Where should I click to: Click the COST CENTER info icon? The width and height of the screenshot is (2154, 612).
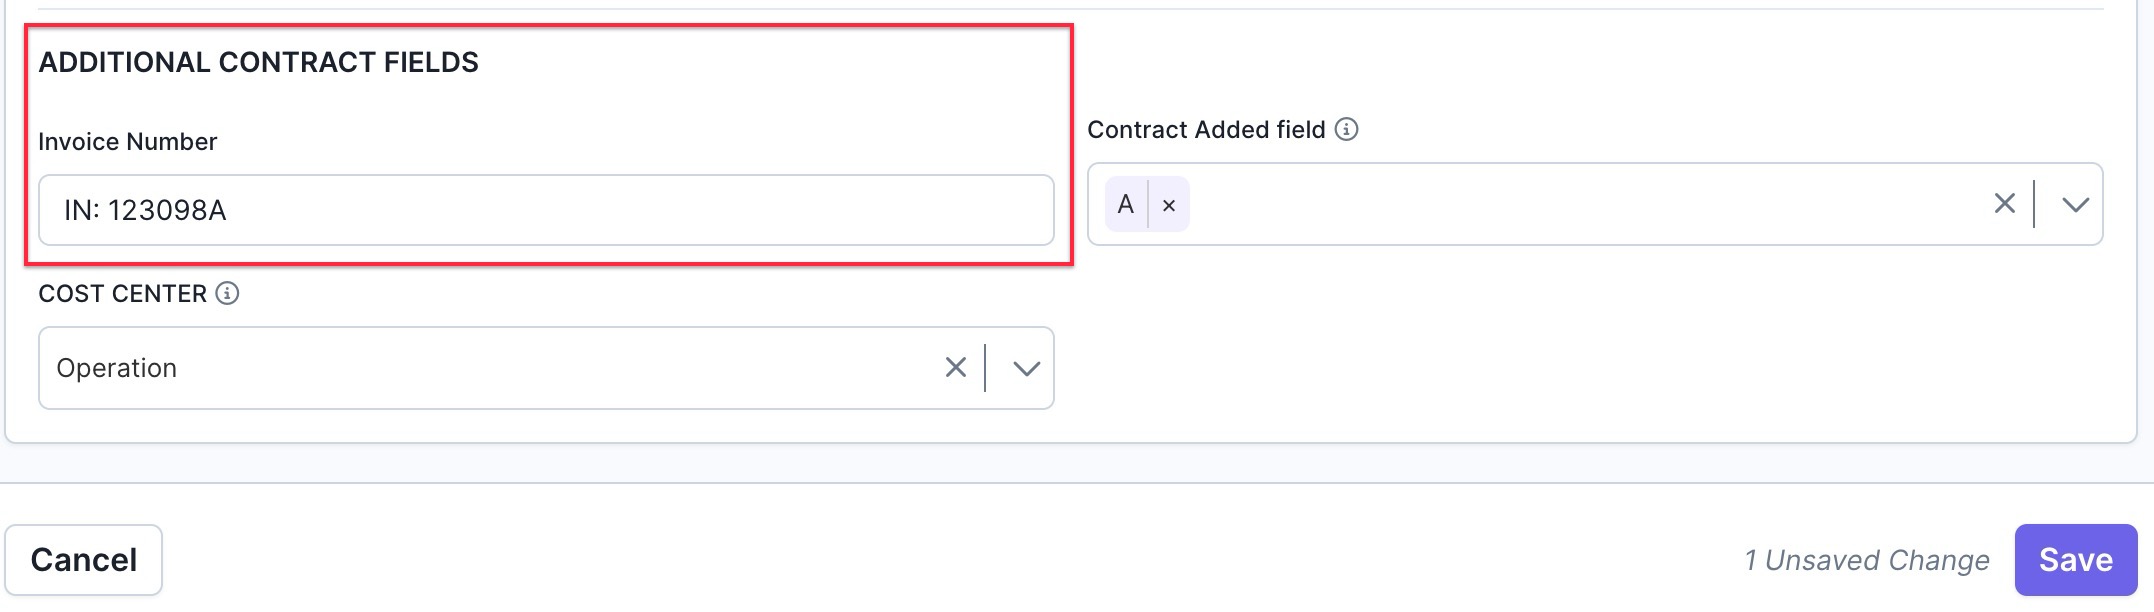tap(227, 293)
